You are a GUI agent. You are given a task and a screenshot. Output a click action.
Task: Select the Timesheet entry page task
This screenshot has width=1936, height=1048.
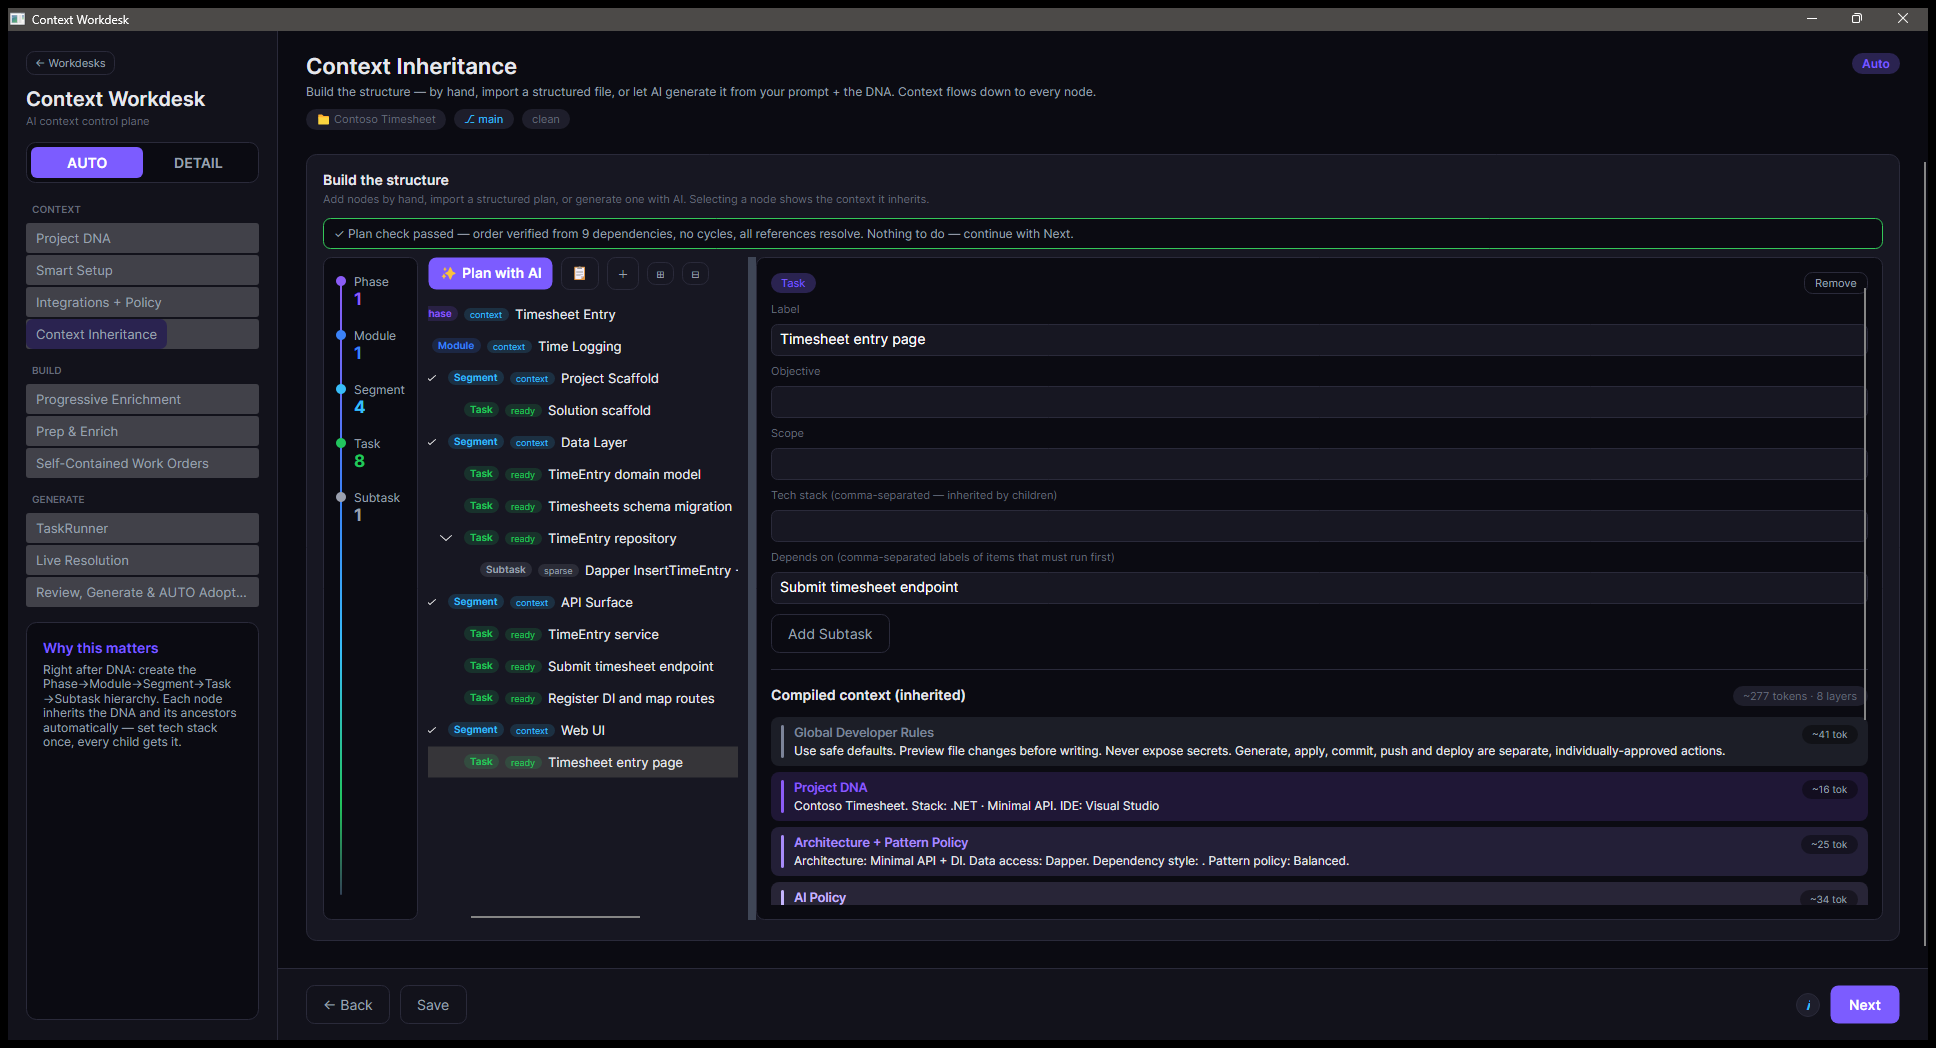click(583, 762)
